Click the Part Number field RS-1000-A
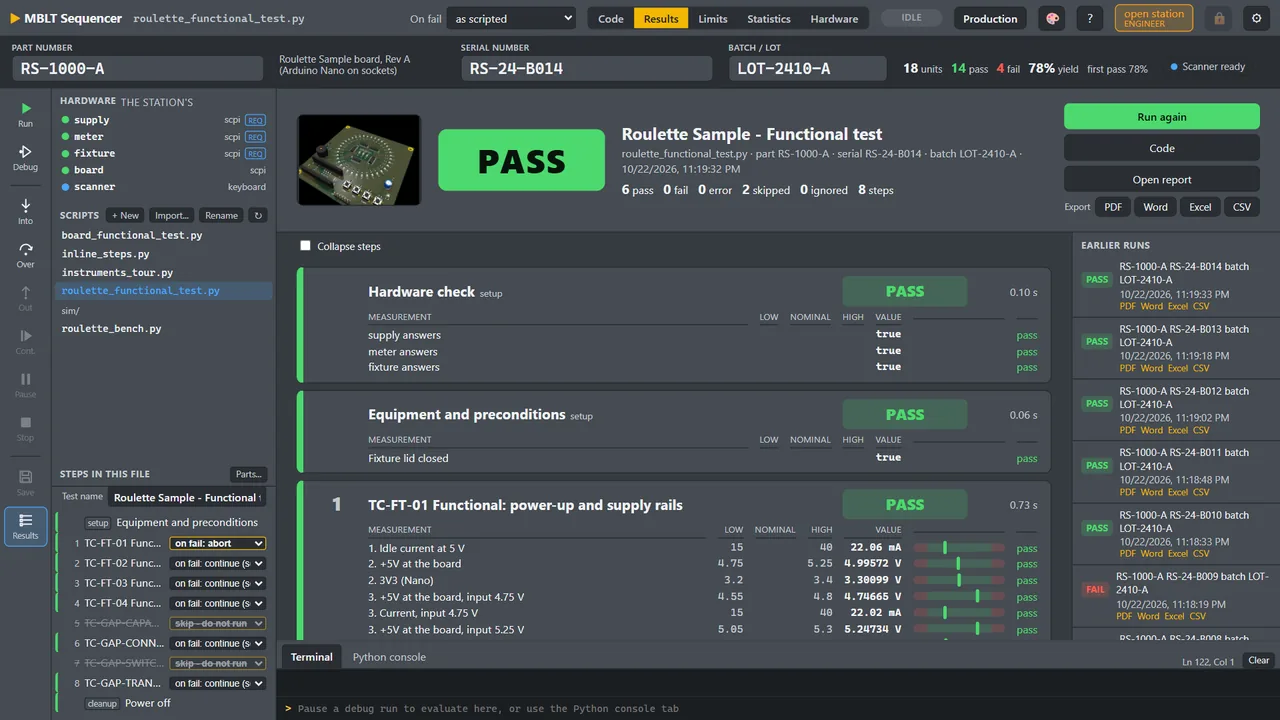 138,68
